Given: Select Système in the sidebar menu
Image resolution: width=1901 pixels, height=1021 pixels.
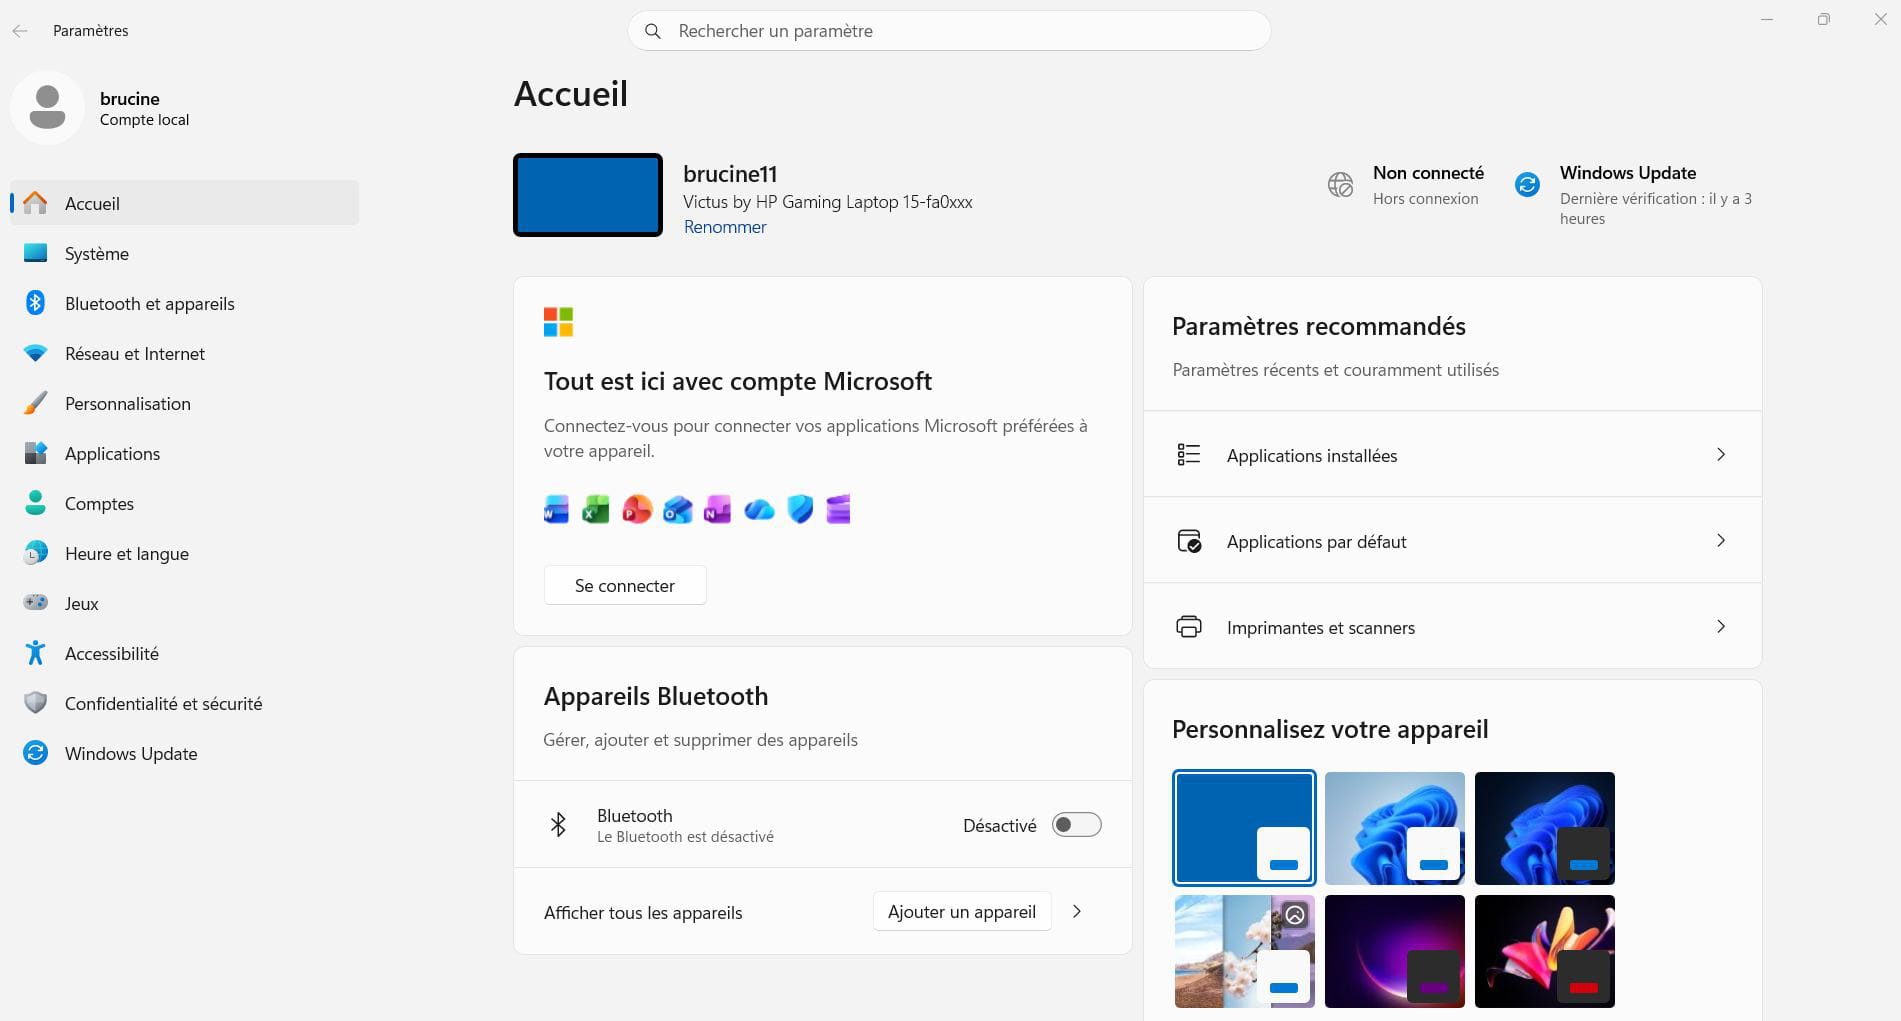Looking at the screenshot, I should pyautogui.click(x=97, y=254).
